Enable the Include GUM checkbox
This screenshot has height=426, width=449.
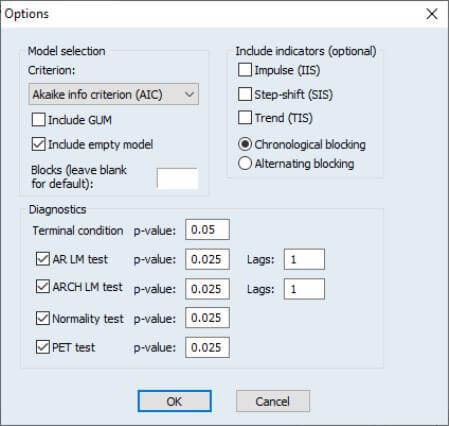[x=39, y=120]
